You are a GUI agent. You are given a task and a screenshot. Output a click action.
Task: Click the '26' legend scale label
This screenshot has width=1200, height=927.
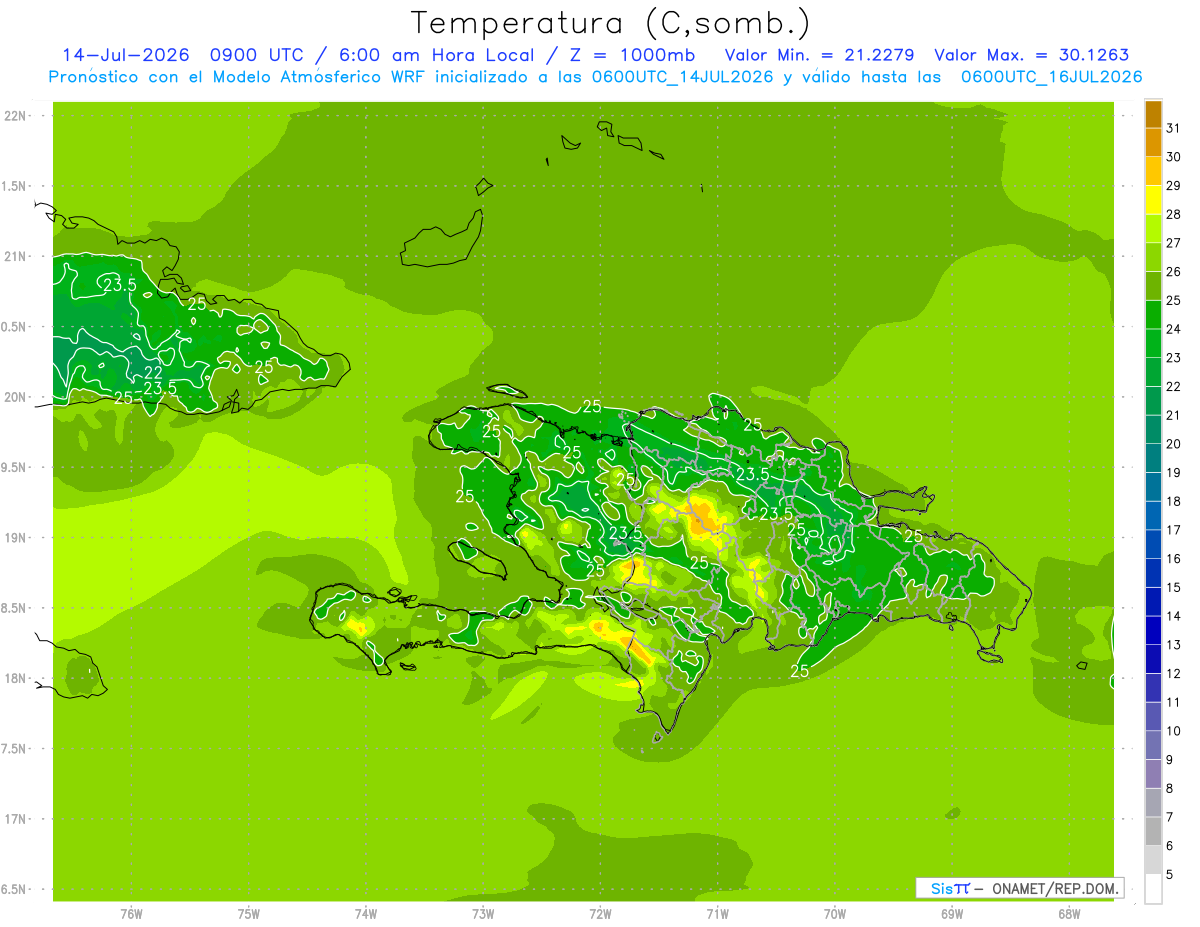click(1174, 272)
